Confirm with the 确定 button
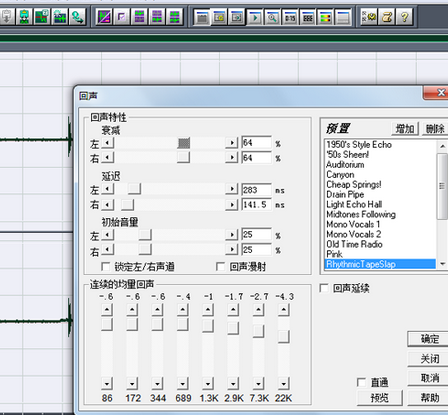The height and width of the screenshot is (415, 448). [x=429, y=339]
